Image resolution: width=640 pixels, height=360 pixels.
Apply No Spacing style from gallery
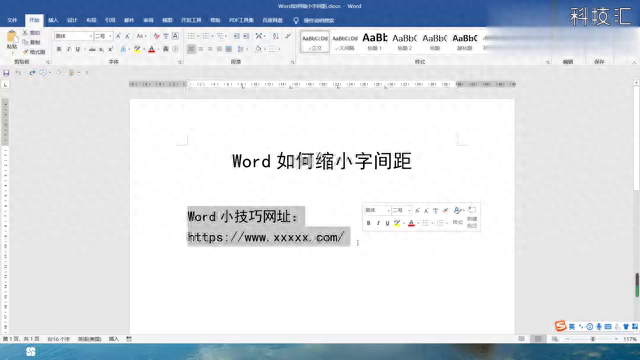(x=345, y=42)
